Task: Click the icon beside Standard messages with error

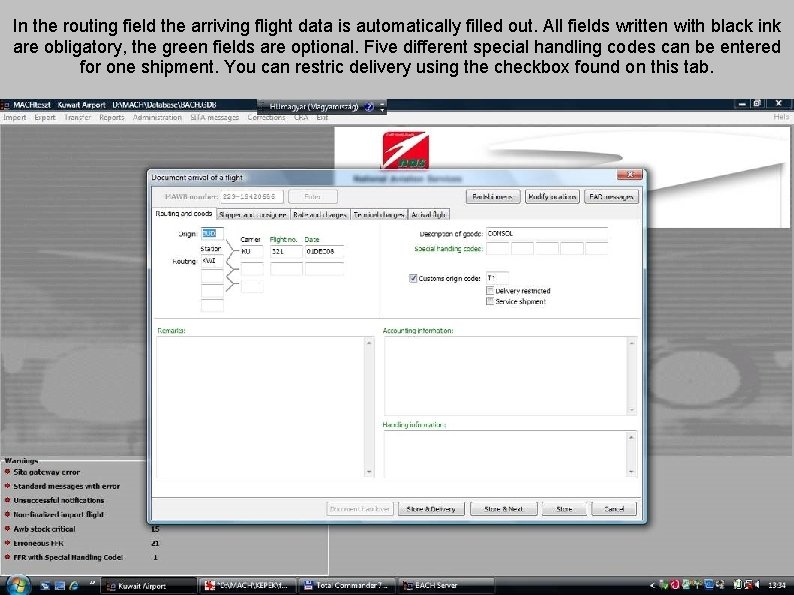Action: pos(8,486)
